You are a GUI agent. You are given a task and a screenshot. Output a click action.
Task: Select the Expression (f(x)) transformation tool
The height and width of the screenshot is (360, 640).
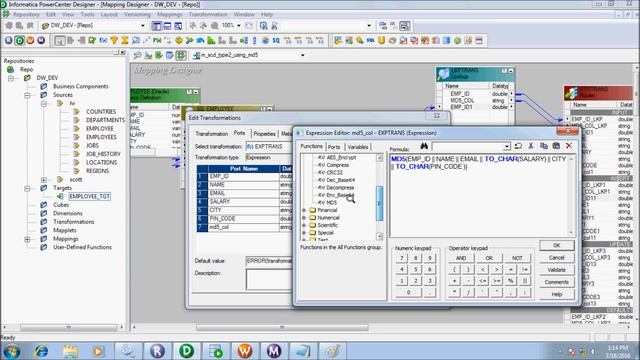(x=103, y=40)
